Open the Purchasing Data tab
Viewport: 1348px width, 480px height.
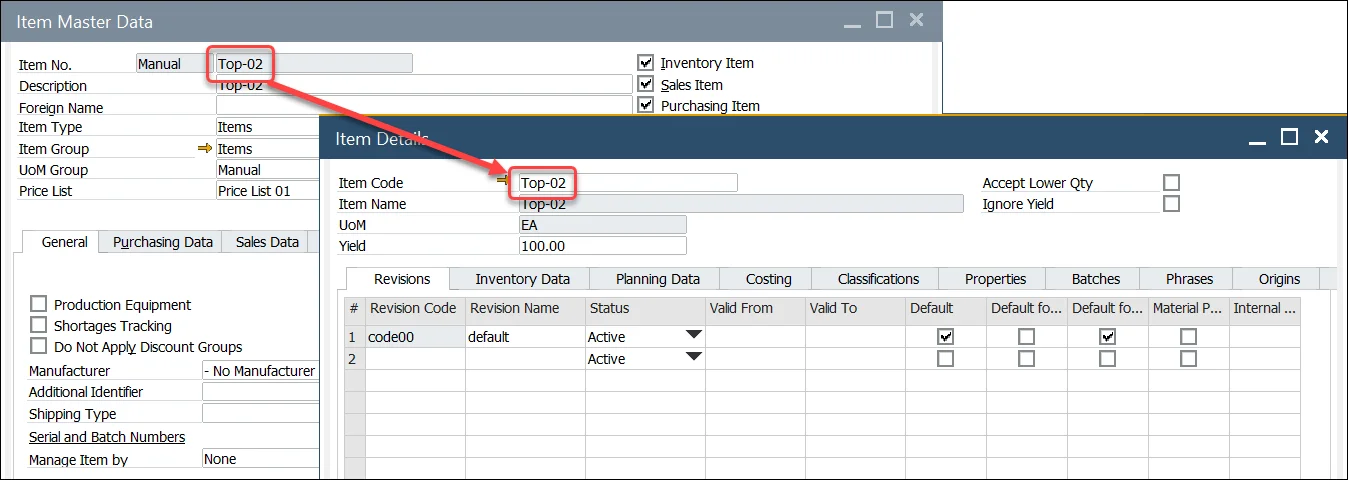(x=162, y=242)
